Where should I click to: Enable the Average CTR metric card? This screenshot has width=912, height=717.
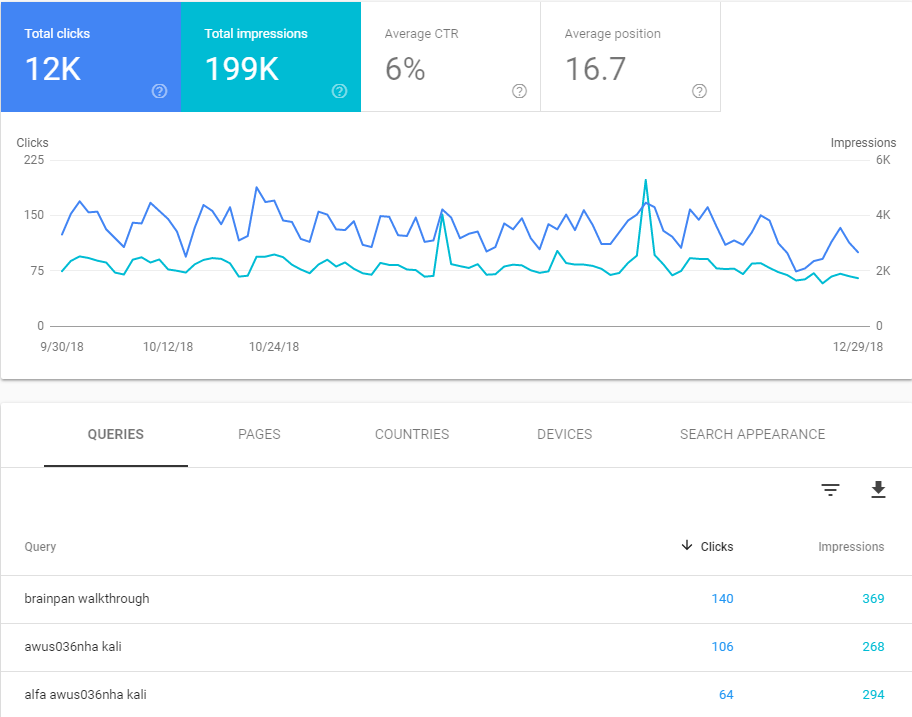coord(451,56)
